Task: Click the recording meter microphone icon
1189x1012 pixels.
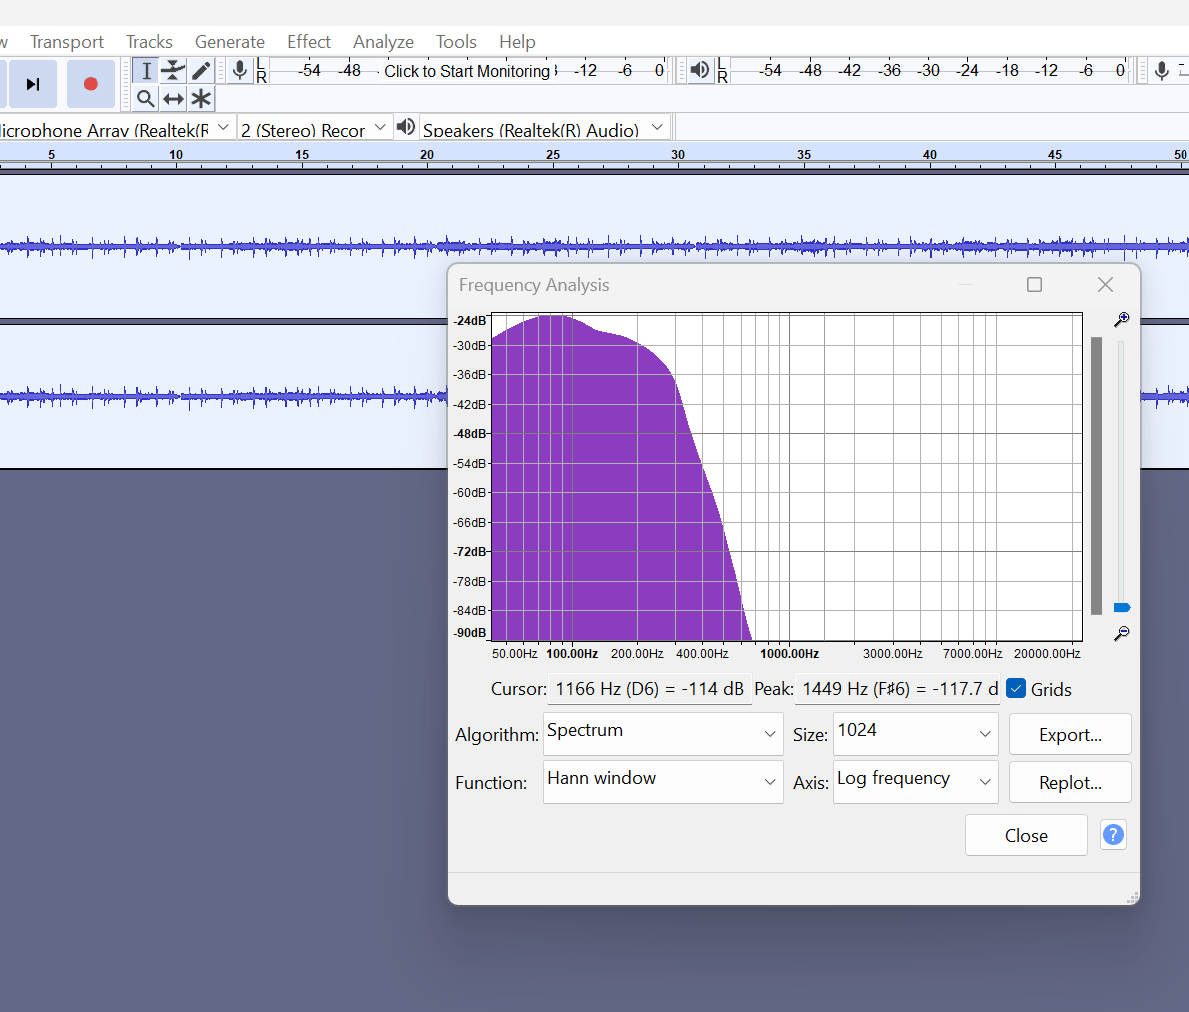Action: tap(239, 70)
